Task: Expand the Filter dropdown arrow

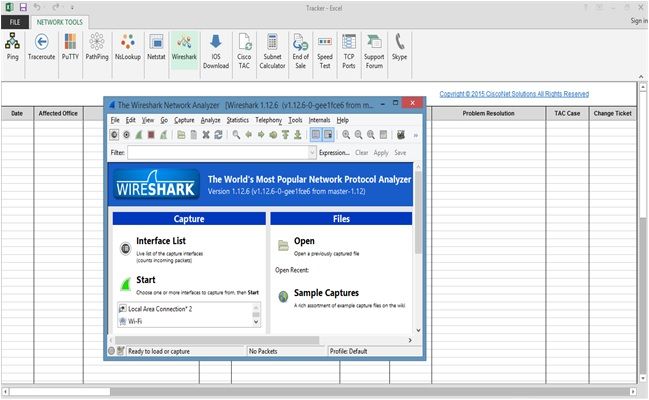Action: [312, 153]
